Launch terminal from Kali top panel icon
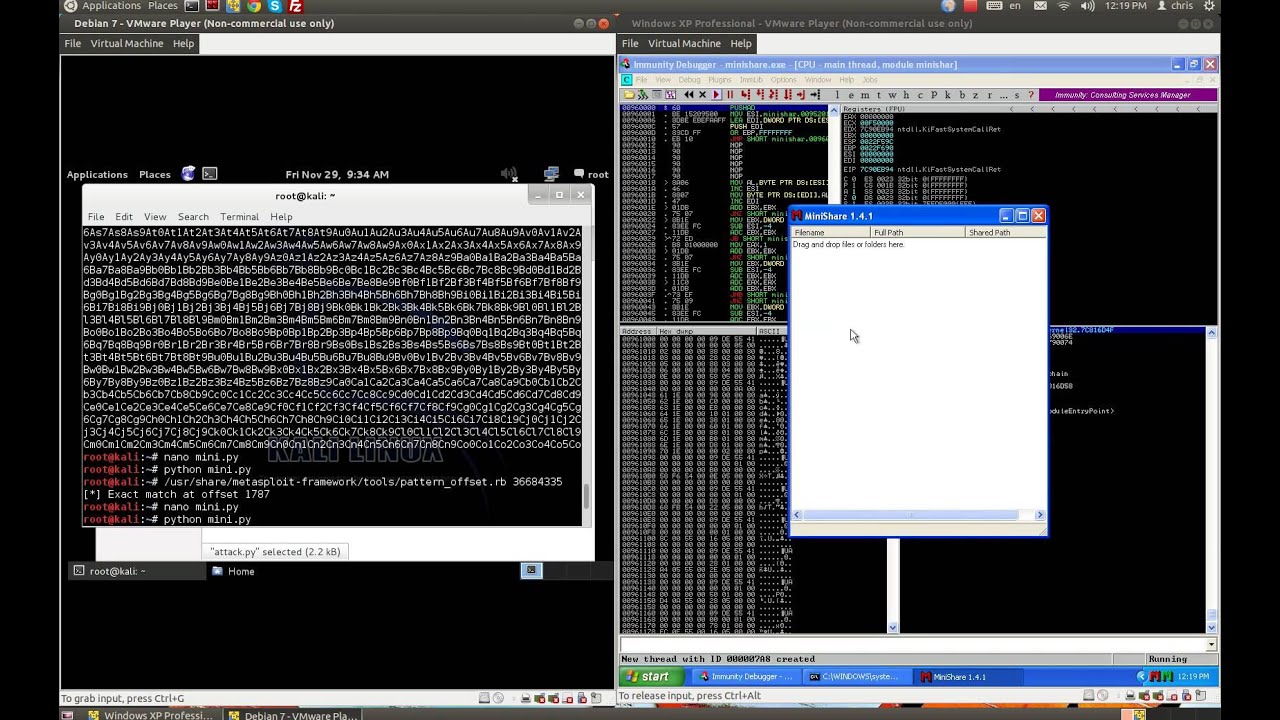The height and width of the screenshot is (720, 1280). [x=209, y=174]
